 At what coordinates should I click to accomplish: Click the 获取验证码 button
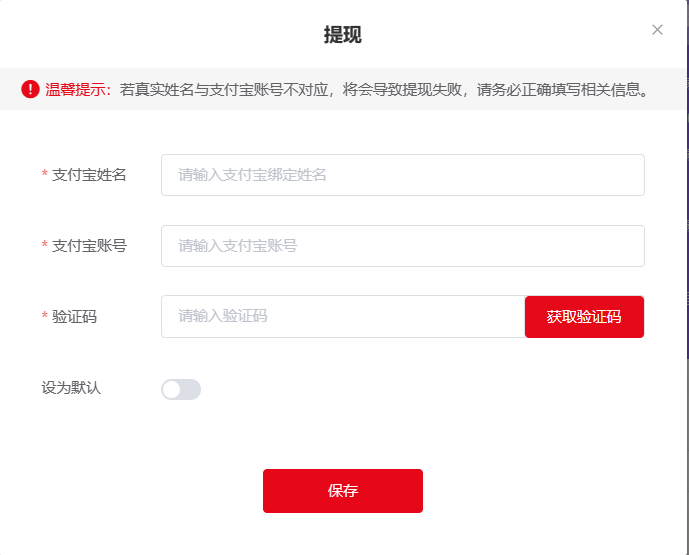point(584,317)
